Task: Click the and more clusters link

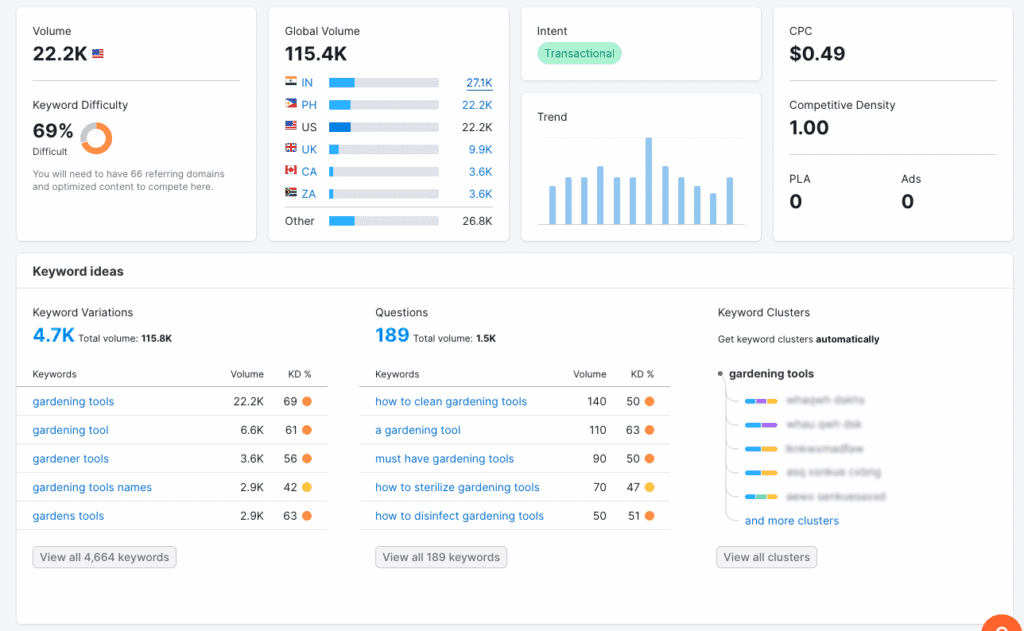Action: coord(791,520)
